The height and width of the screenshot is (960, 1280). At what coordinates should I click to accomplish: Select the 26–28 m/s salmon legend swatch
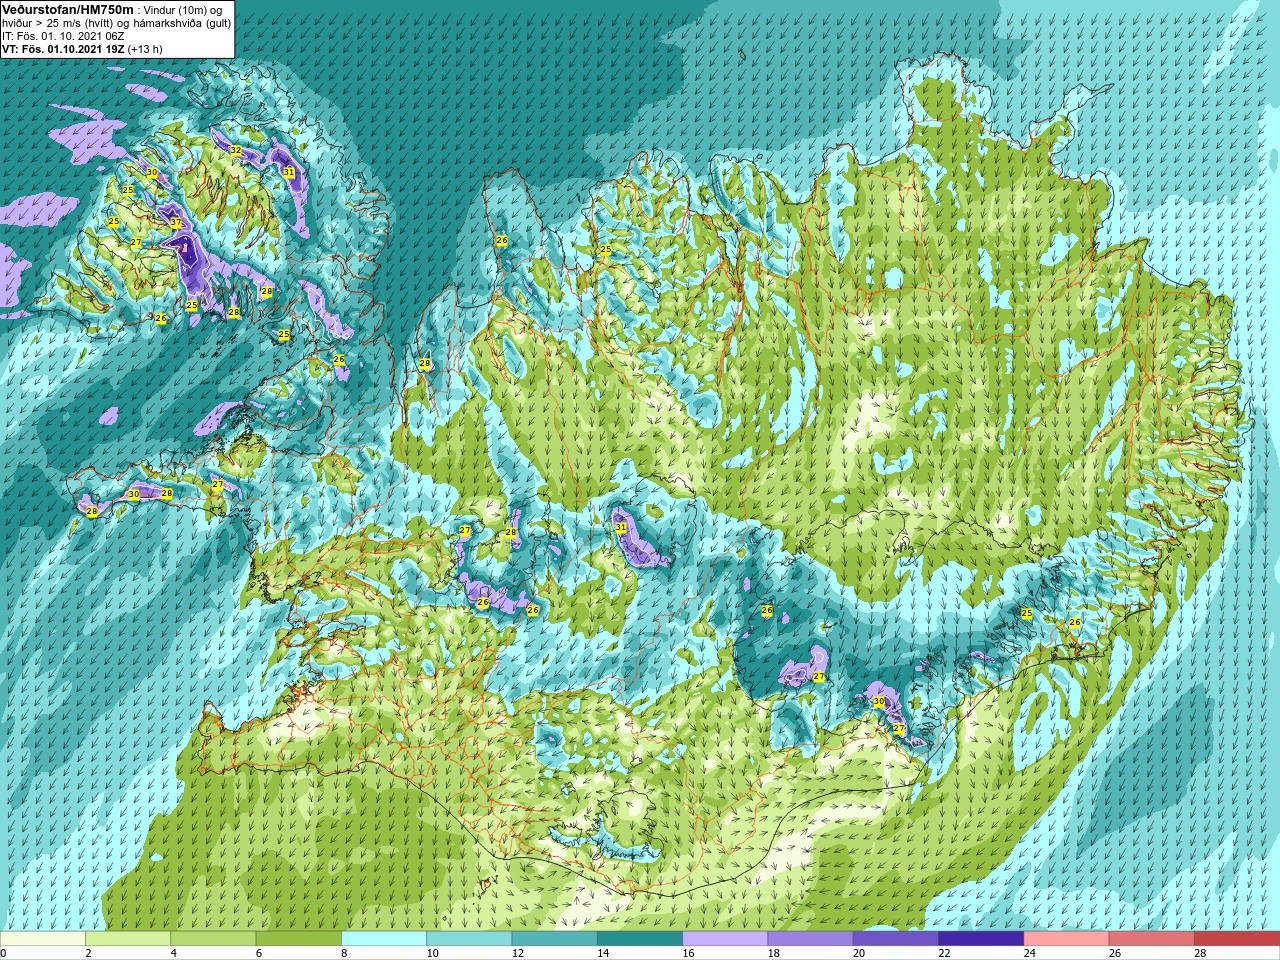(x=1151, y=939)
